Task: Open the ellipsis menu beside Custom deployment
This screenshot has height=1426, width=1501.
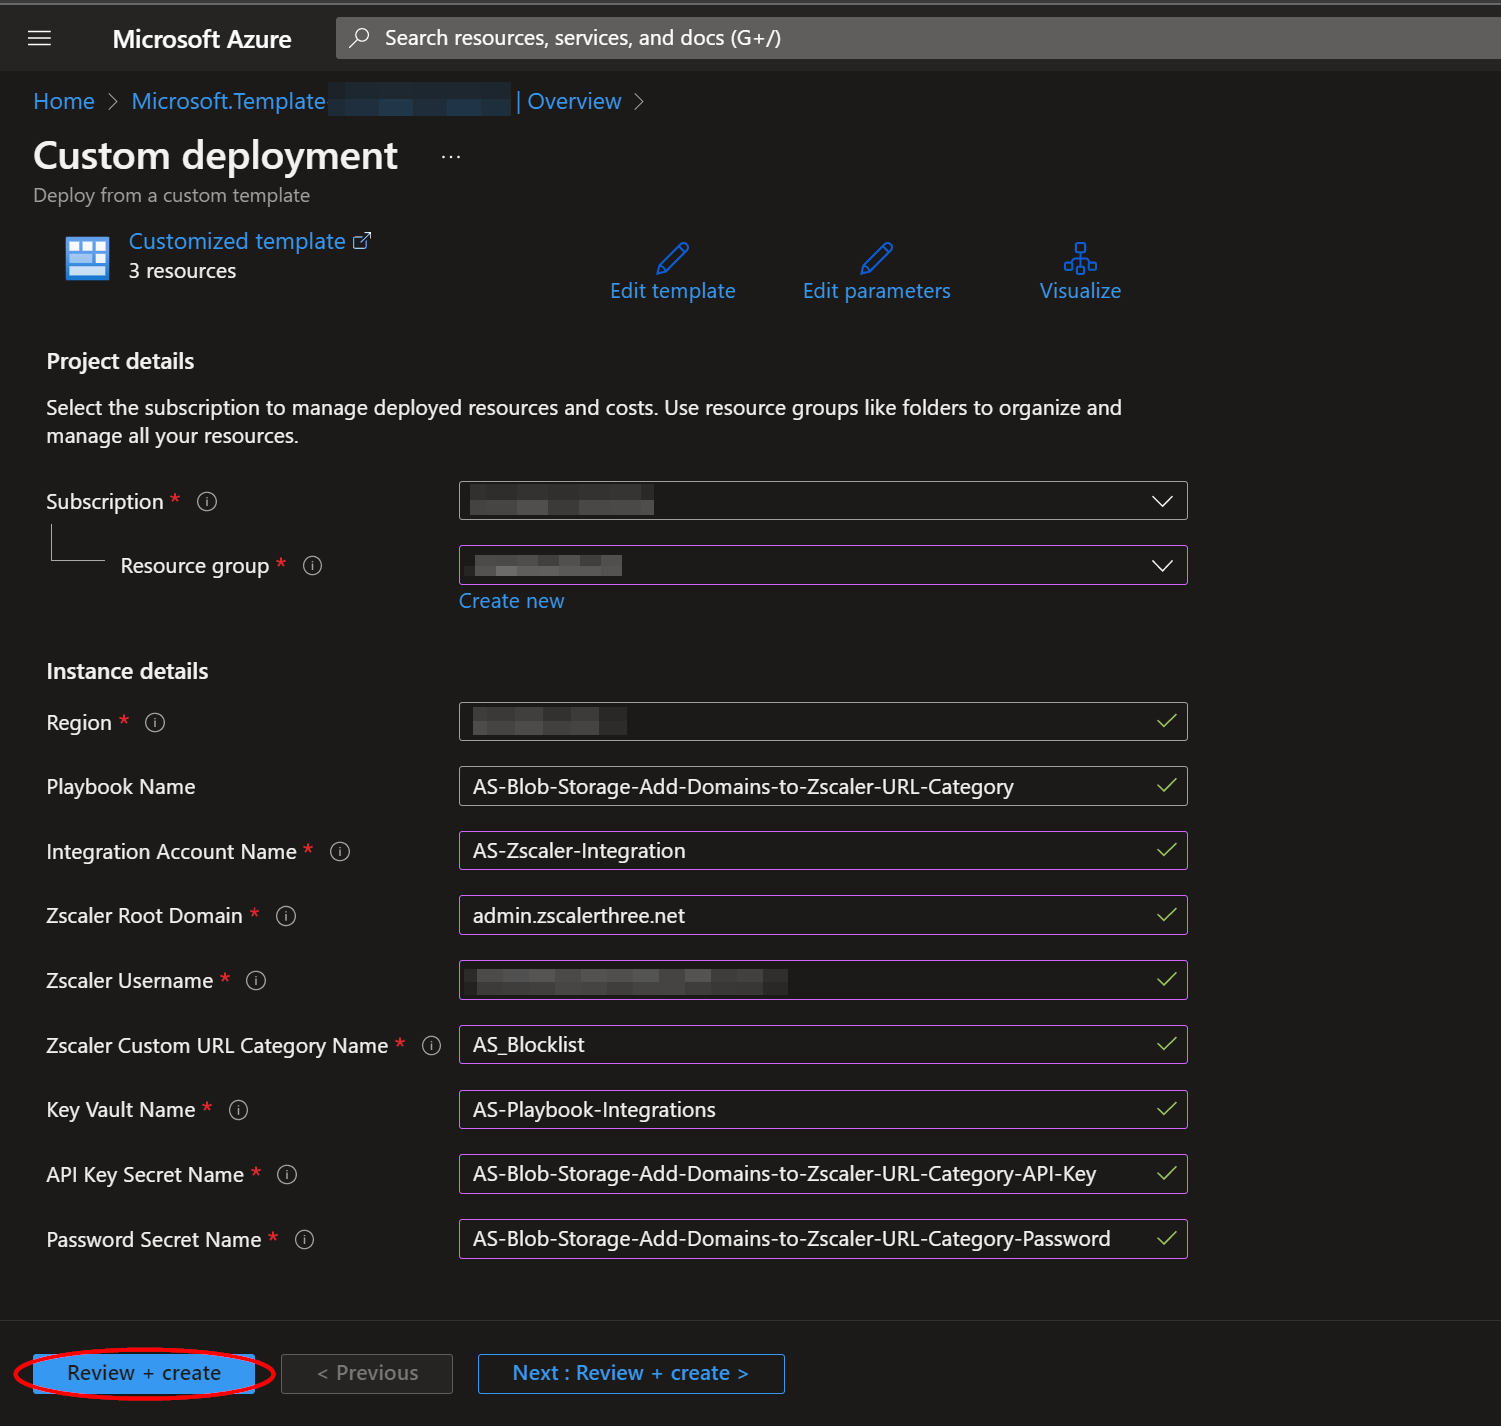Action: tap(451, 157)
